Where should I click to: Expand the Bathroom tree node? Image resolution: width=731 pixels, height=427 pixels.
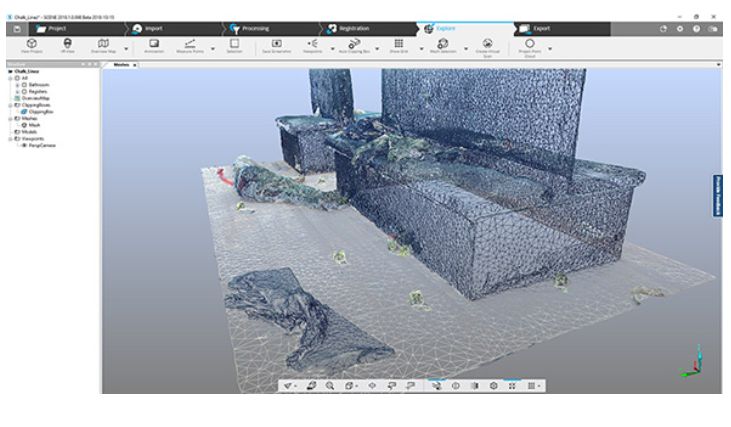pyautogui.click(x=18, y=85)
